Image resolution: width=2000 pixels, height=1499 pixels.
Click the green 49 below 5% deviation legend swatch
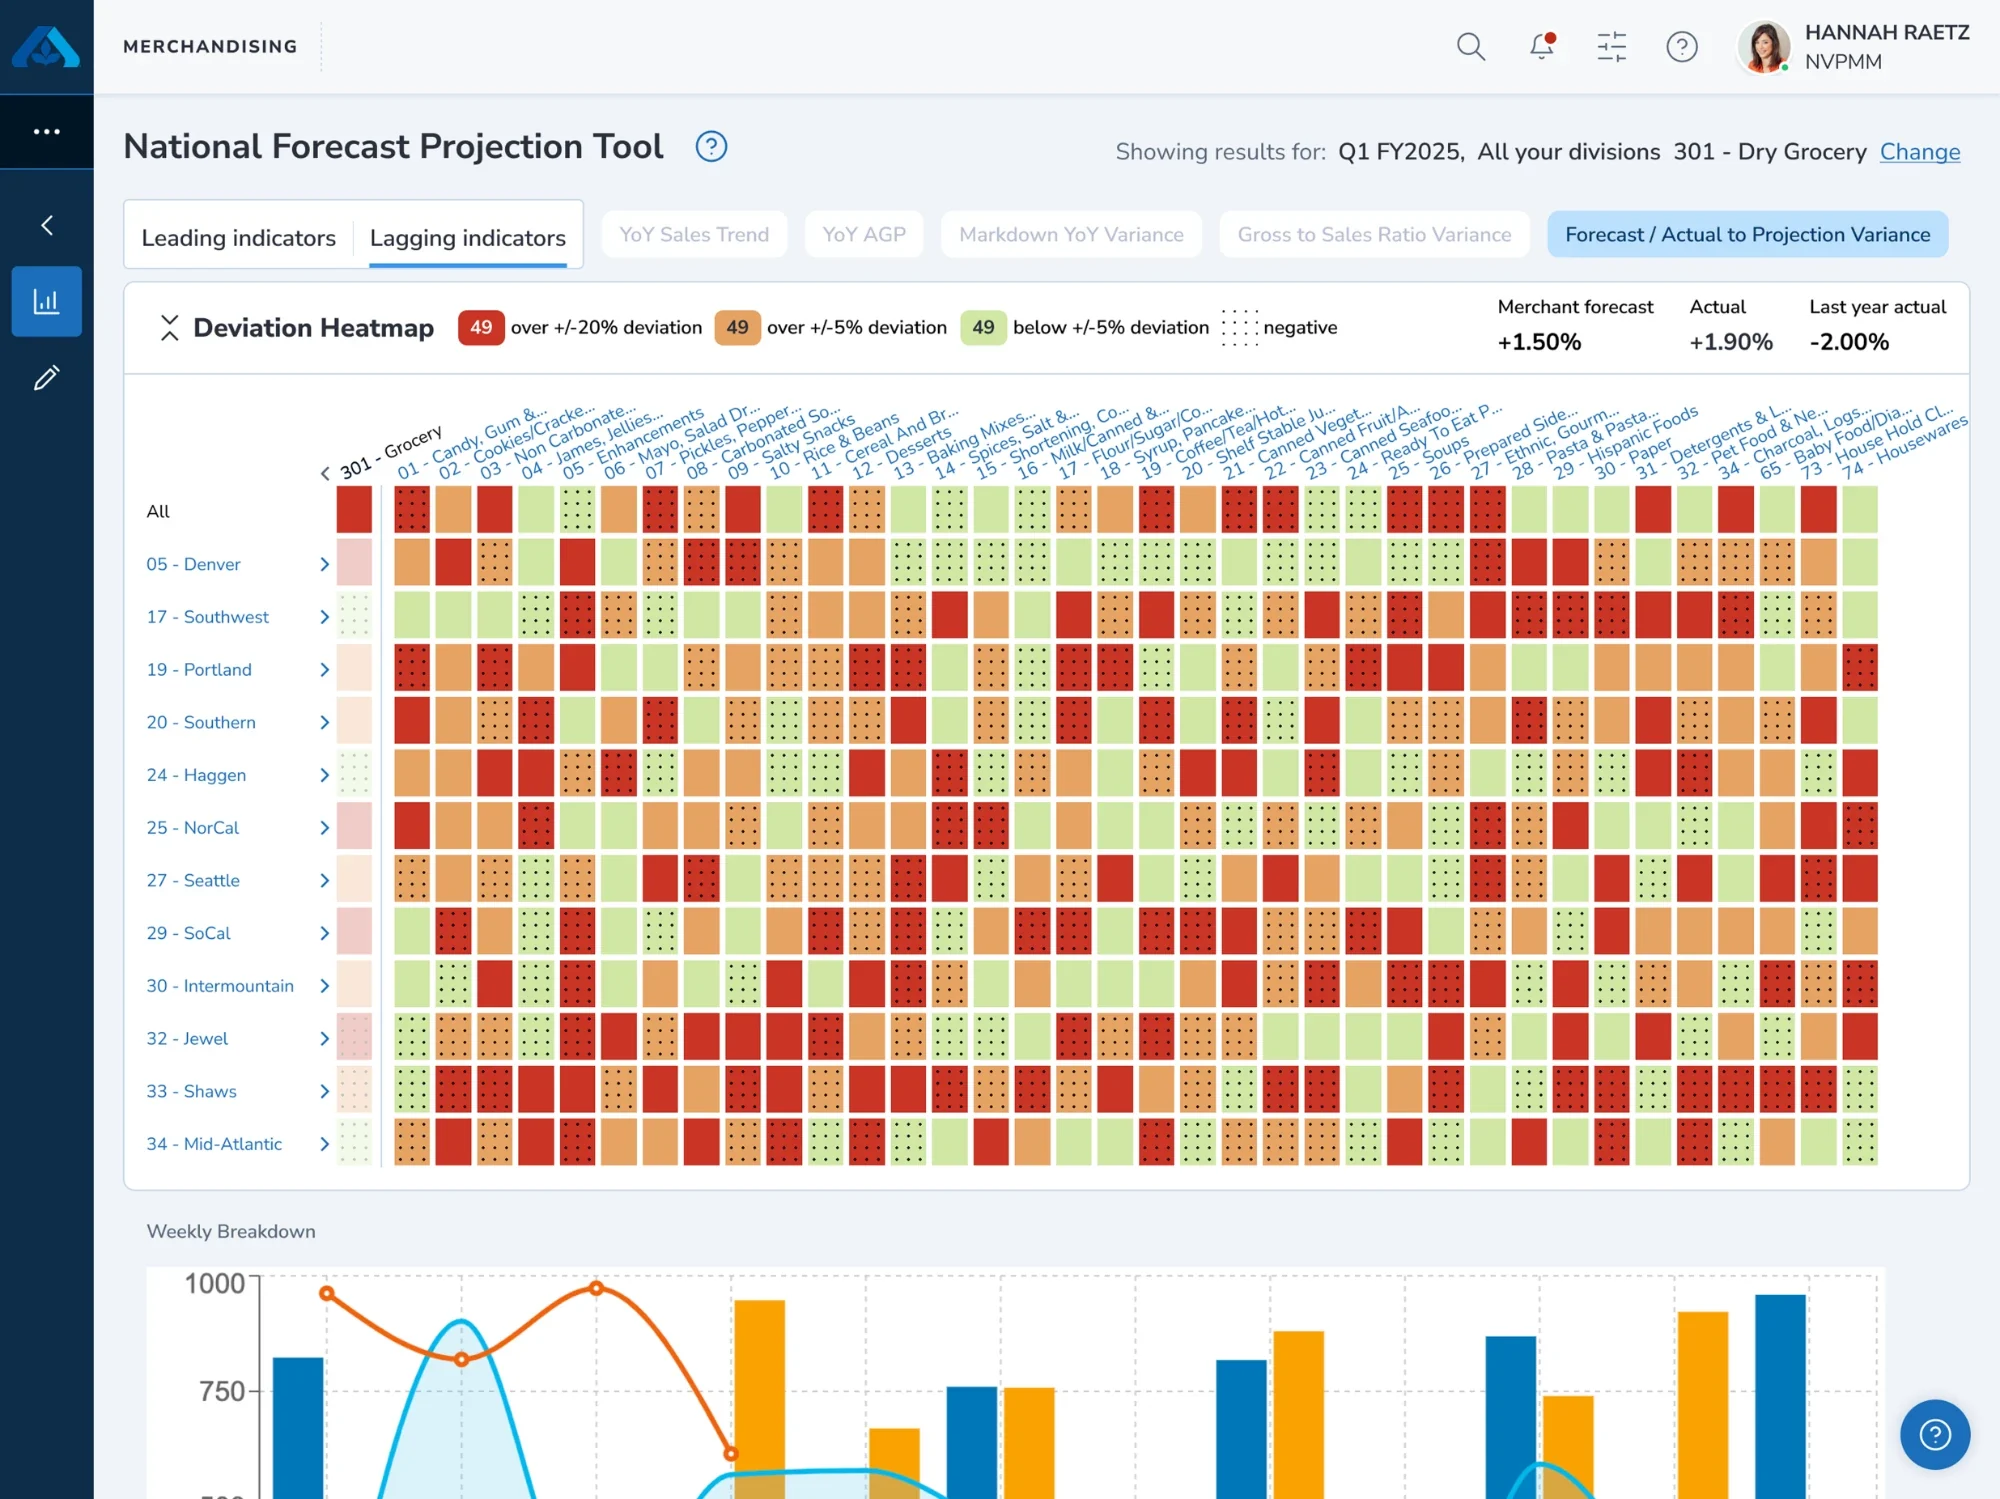983,327
